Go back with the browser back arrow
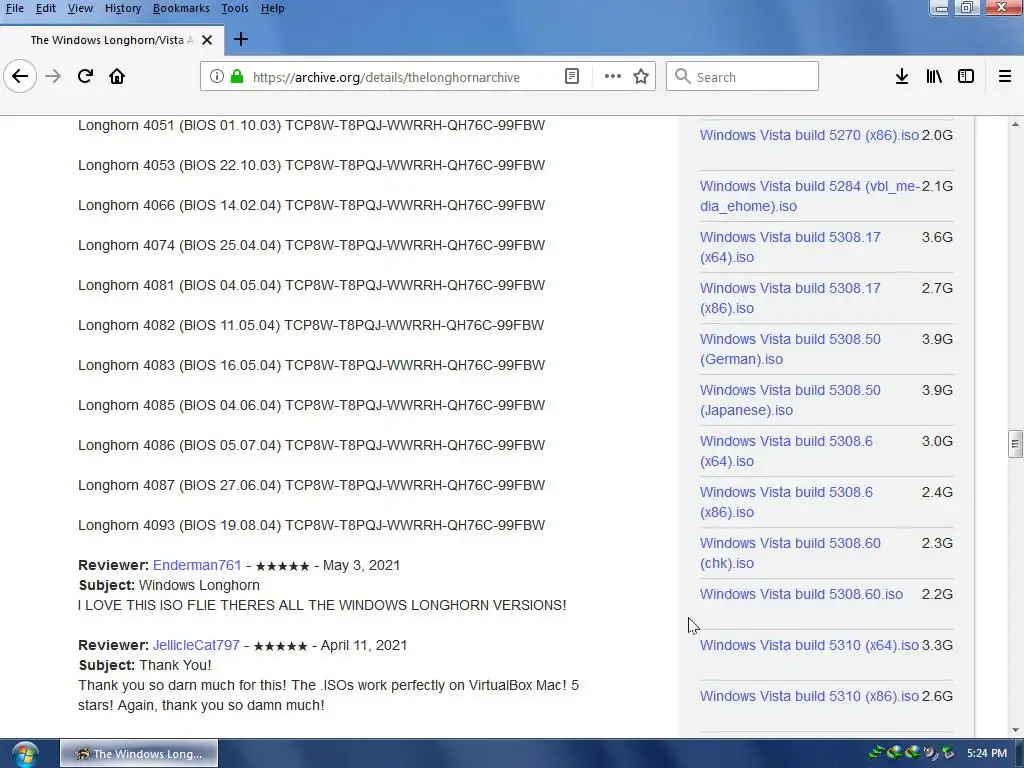Image resolution: width=1024 pixels, height=768 pixels. pos(20,76)
